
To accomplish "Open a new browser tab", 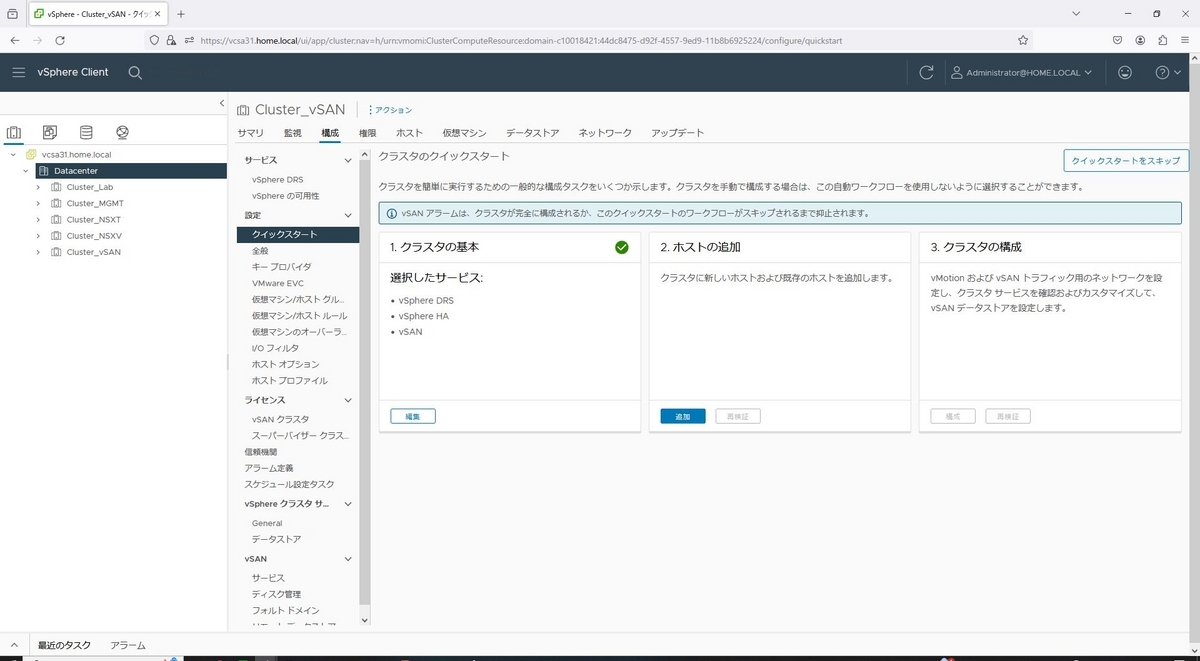I will pos(181,14).
